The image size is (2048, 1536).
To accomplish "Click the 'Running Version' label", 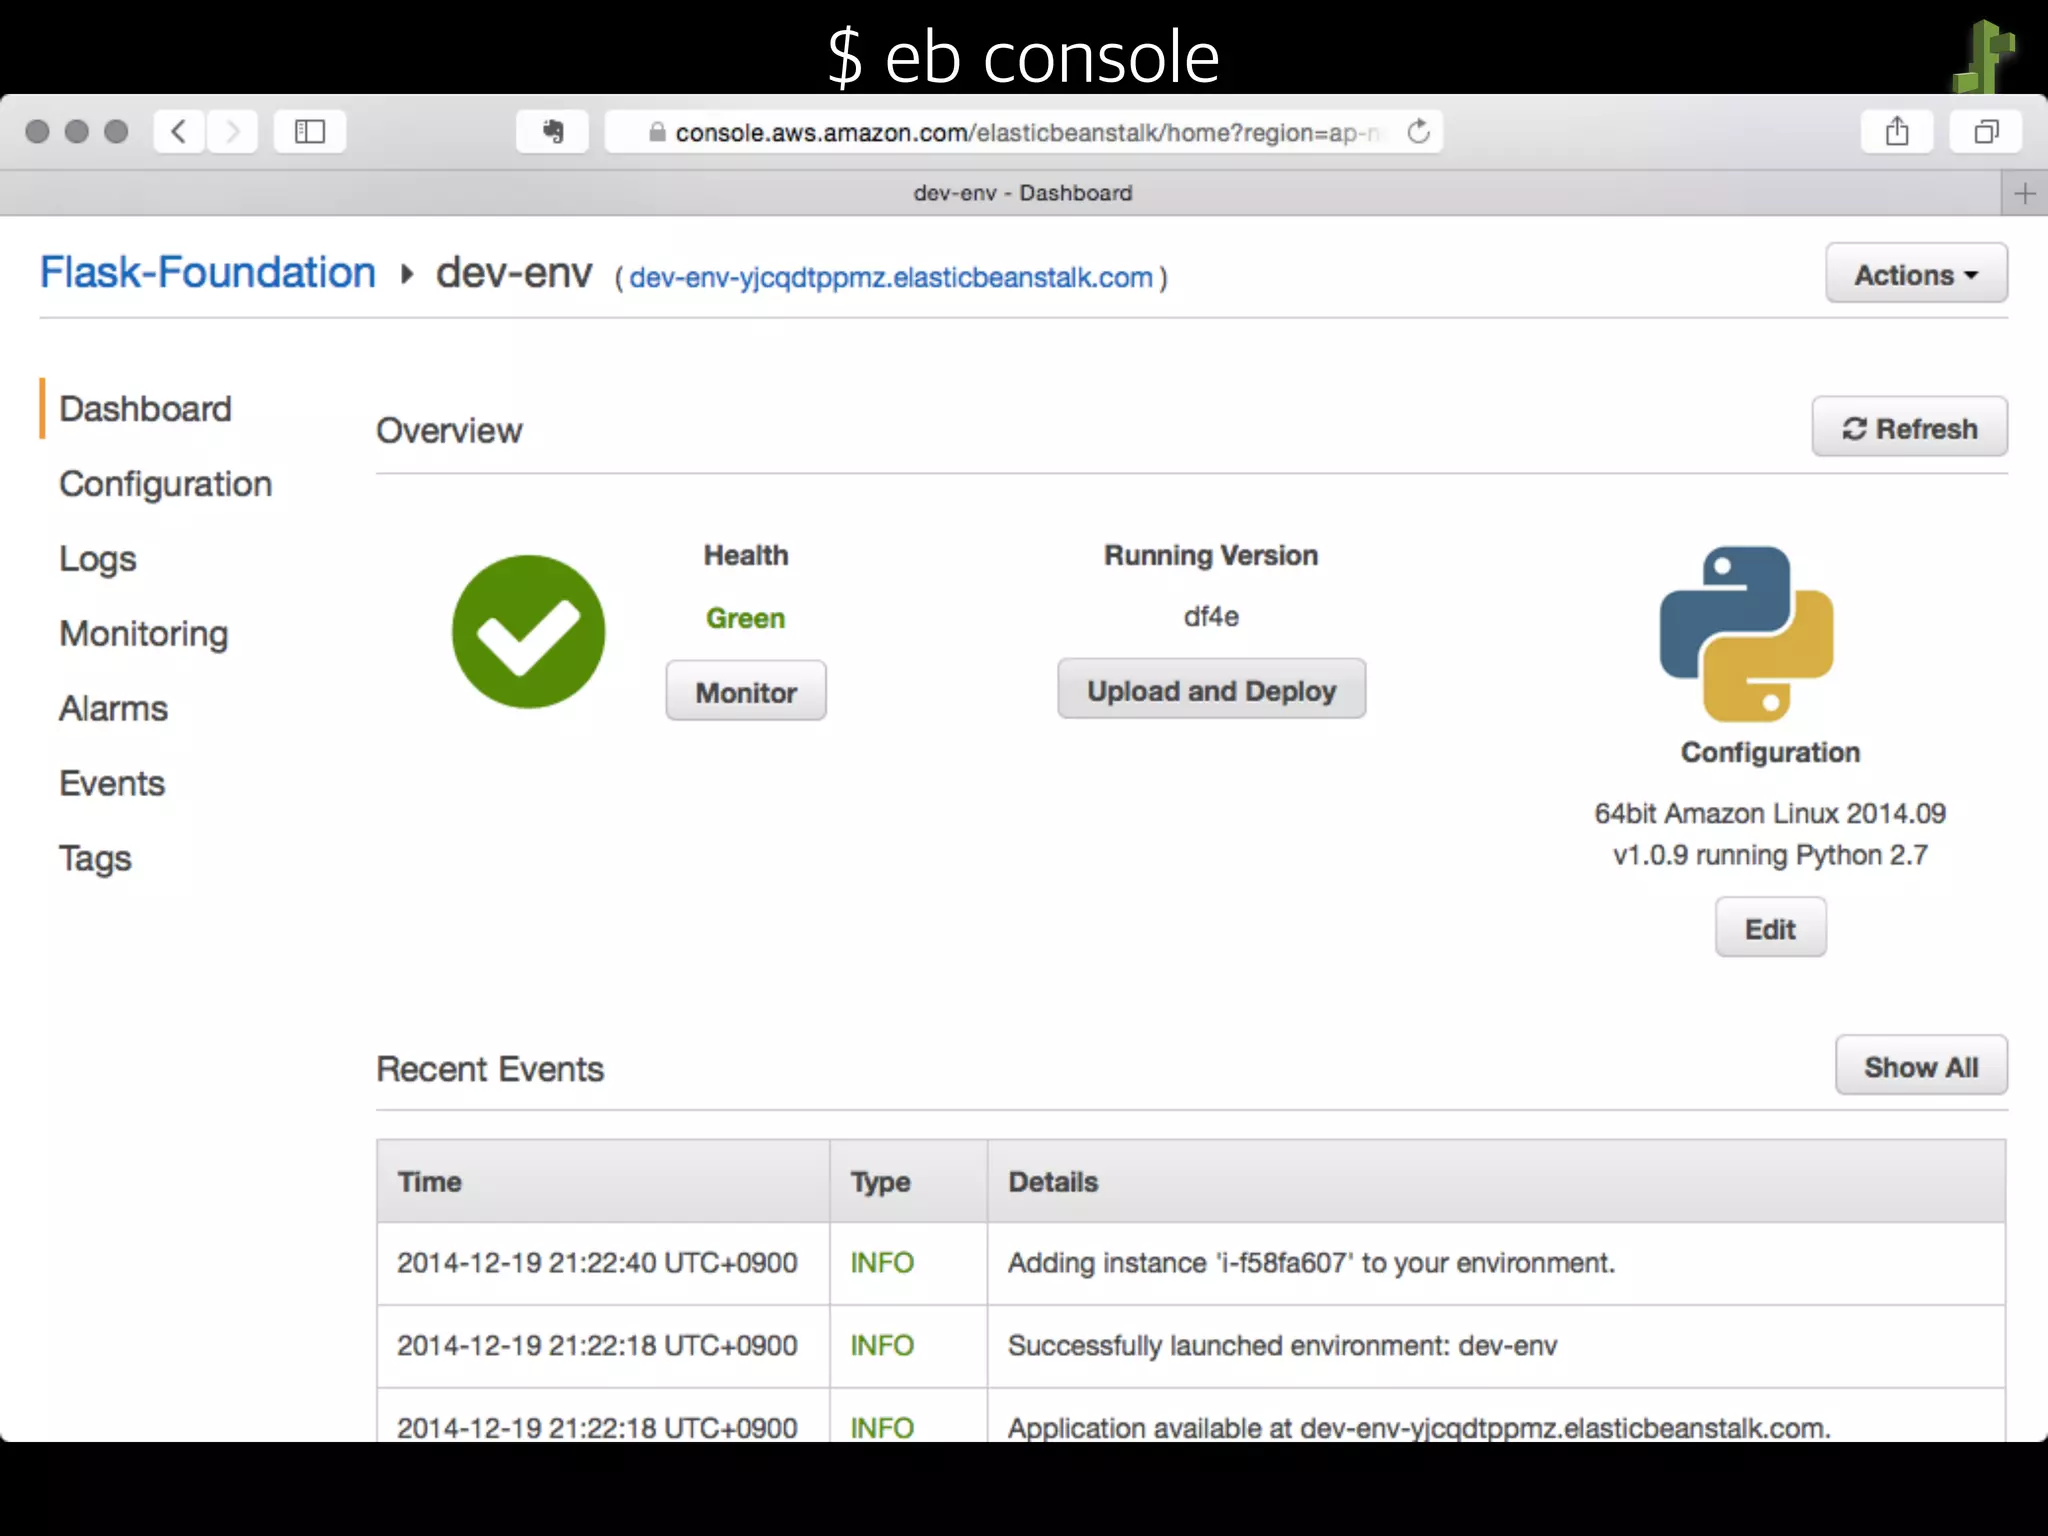I will pyautogui.click(x=1211, y=555).
